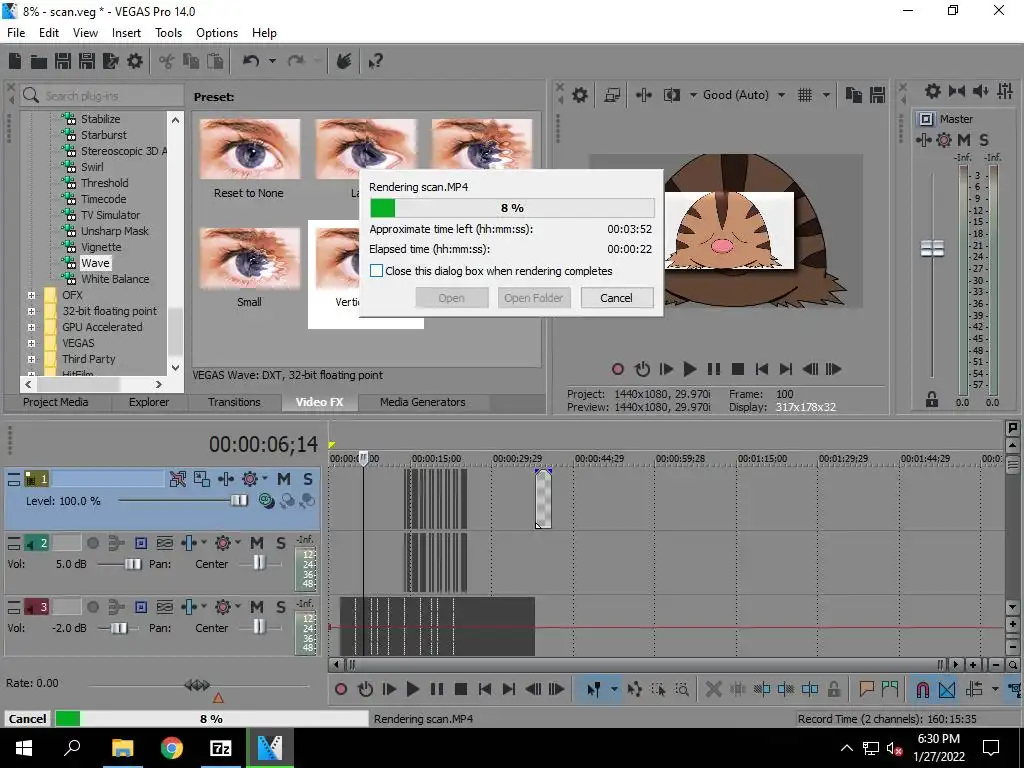Solo video track 1
The width and height of the screenshot is (1024, 768).
308,479
